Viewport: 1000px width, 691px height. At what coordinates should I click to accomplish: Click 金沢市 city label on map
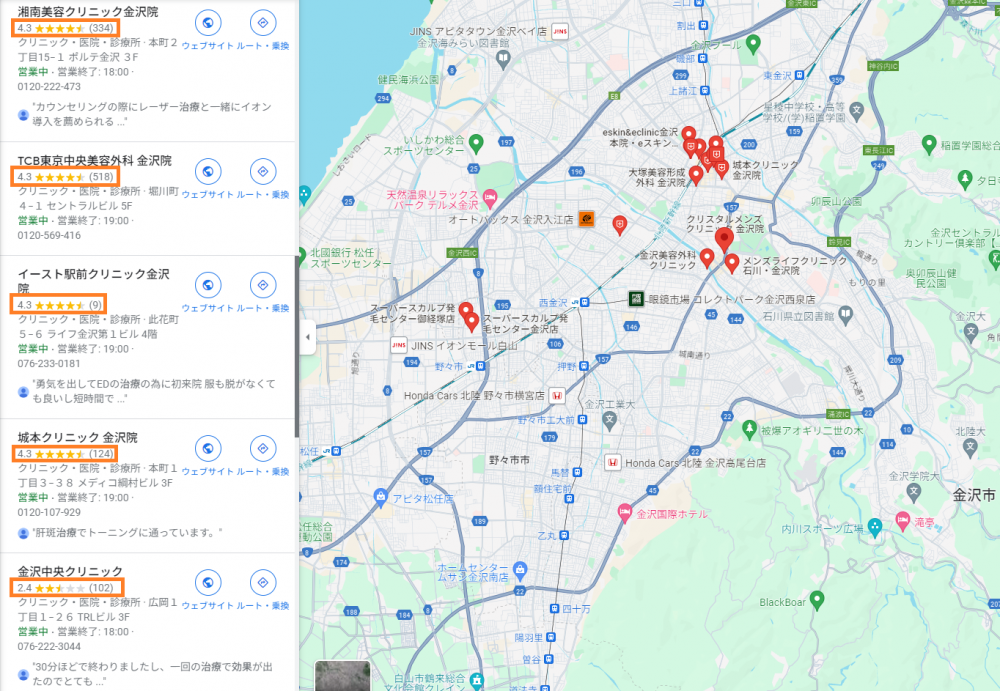coord(974,494)
